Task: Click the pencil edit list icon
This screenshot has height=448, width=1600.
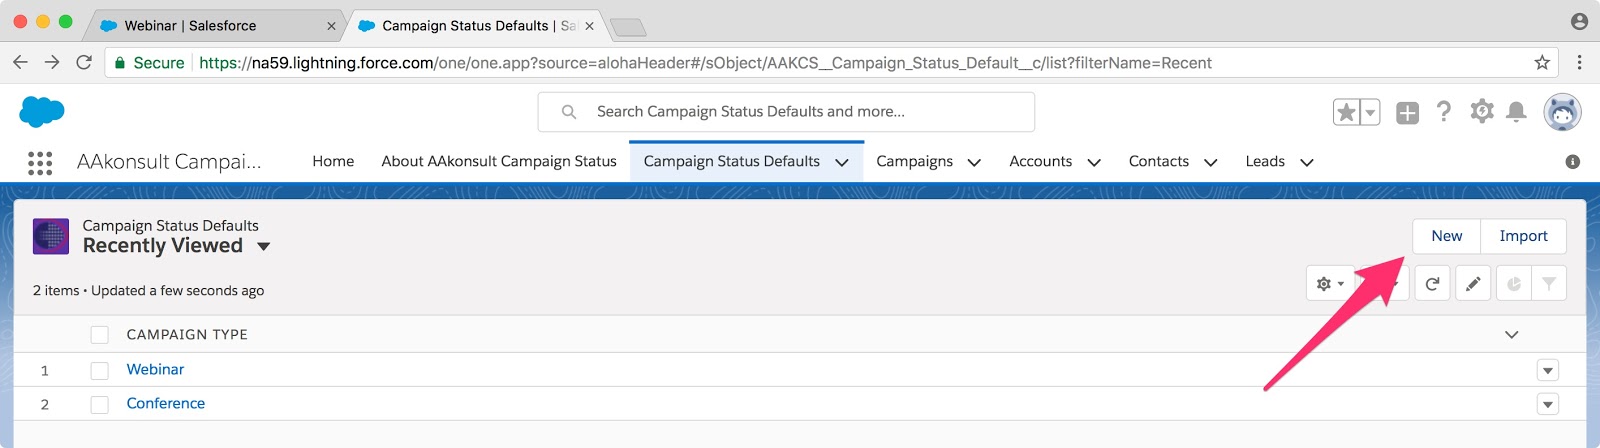Action: 1473,284
